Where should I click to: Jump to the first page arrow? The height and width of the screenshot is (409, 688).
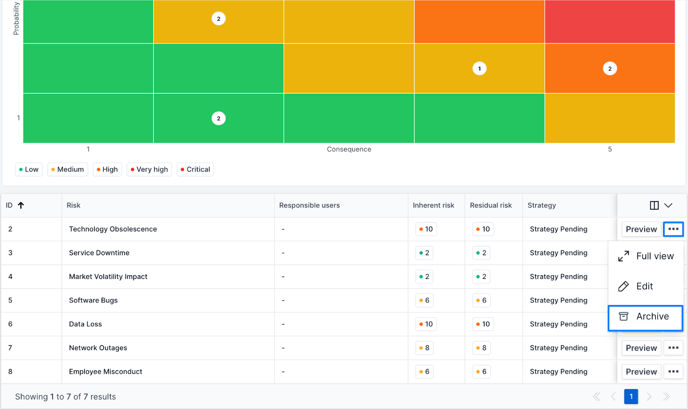[x=597, y=397]
